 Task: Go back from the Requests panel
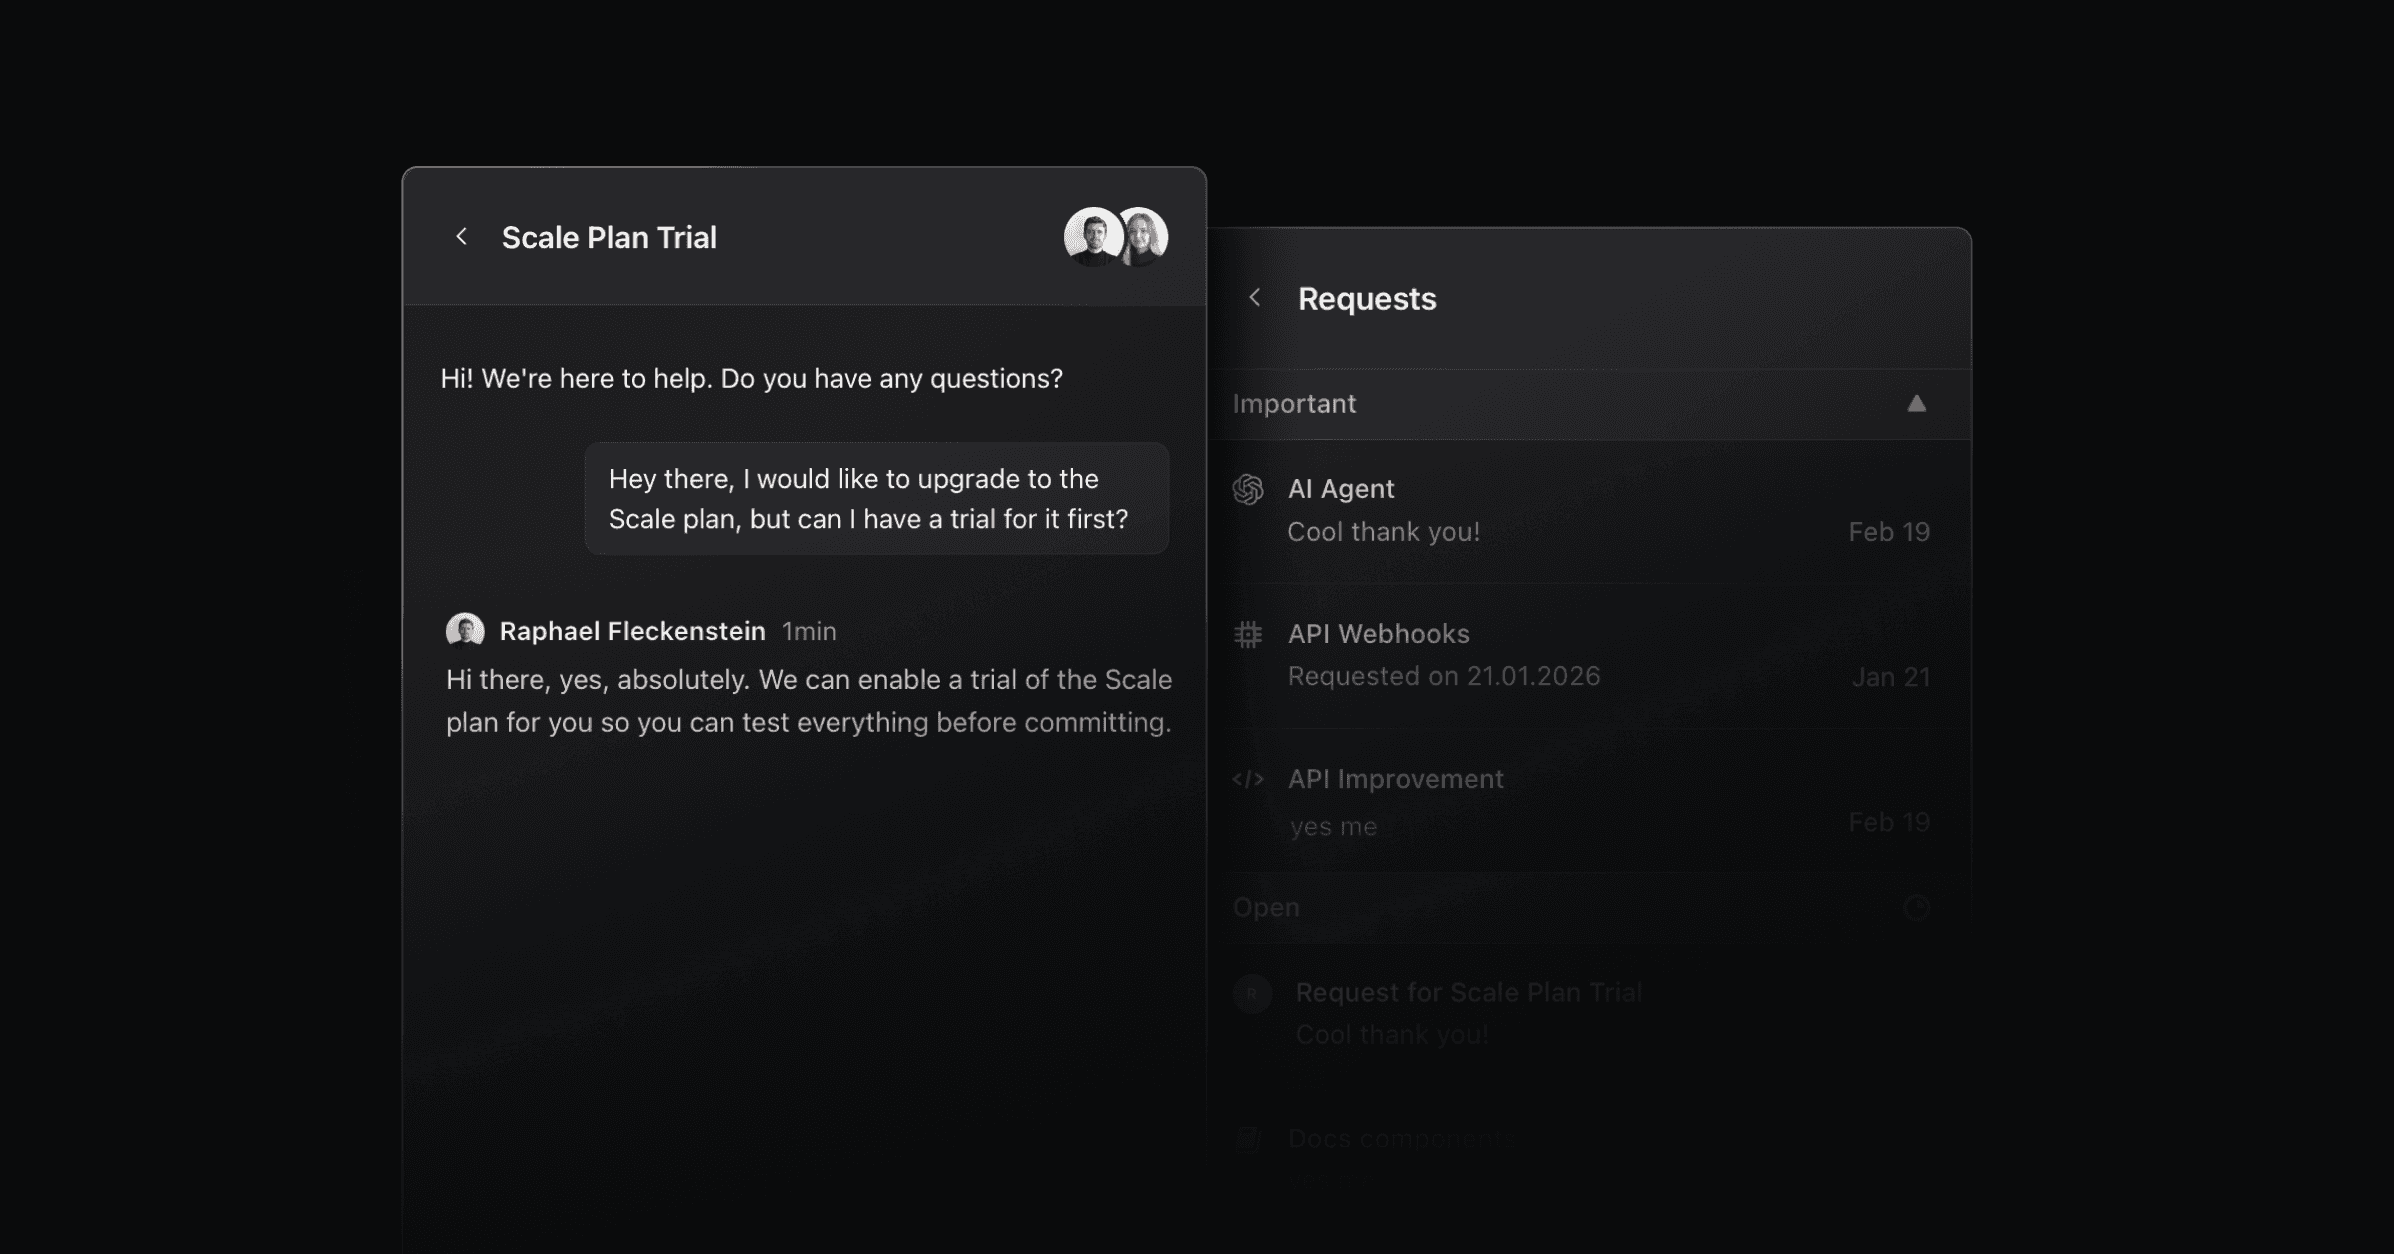click(1255, 298)
